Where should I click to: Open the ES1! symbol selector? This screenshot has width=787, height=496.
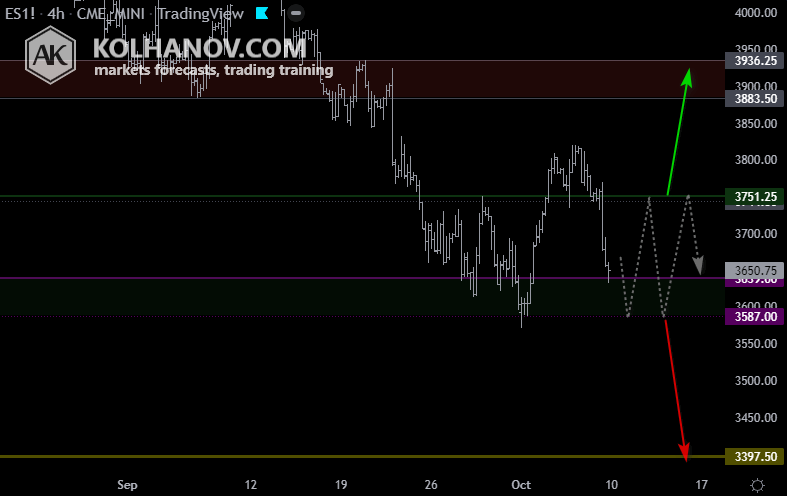coord(20,14)
